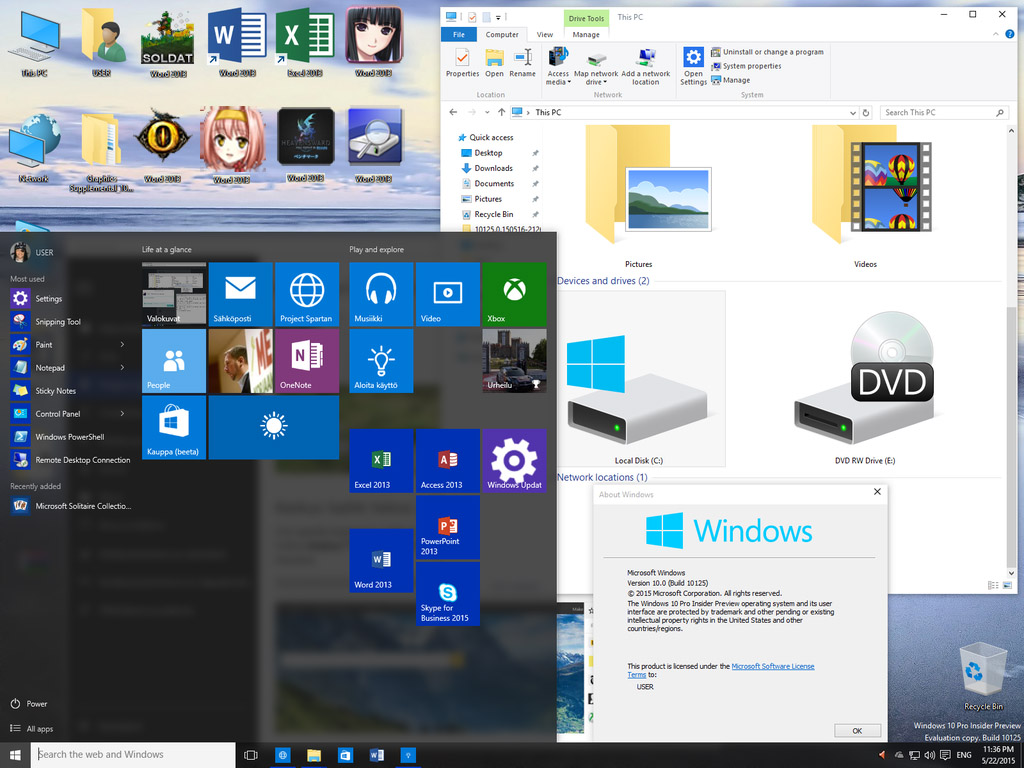Open Microsoft Solitaire Collection
Image resolution: width=1024 pixels, height=768 pixels.
[x=71, y=506]
